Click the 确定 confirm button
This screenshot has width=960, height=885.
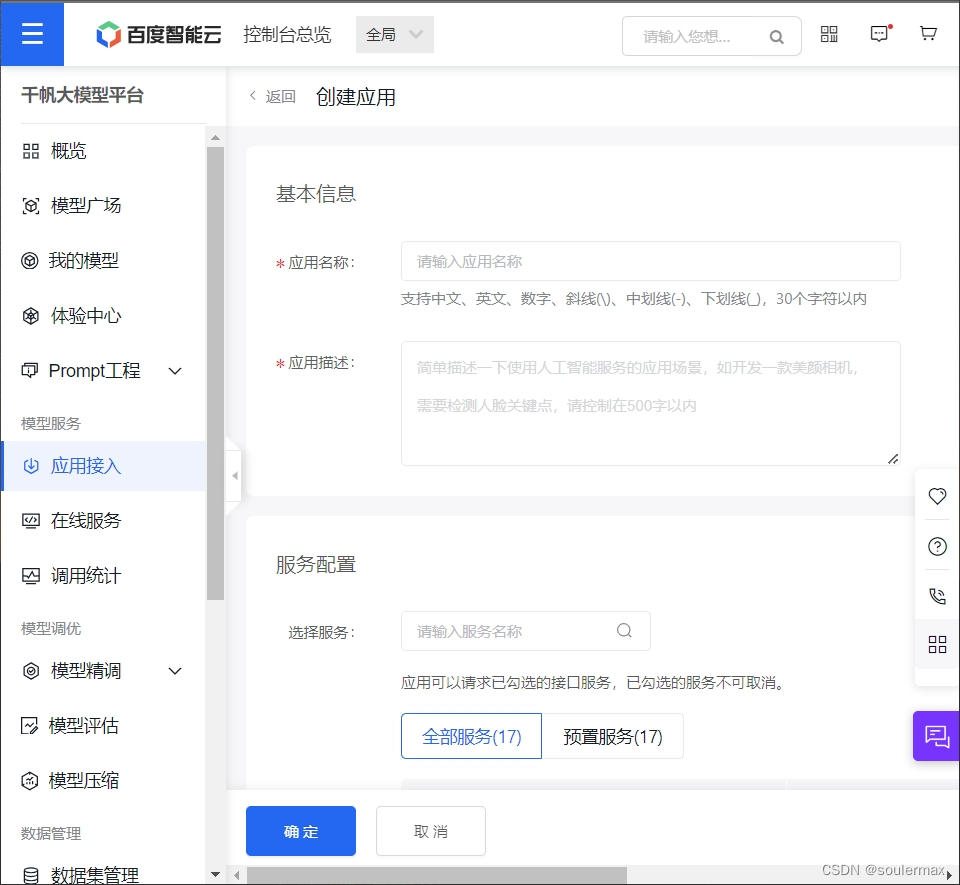tap(301, 831)
